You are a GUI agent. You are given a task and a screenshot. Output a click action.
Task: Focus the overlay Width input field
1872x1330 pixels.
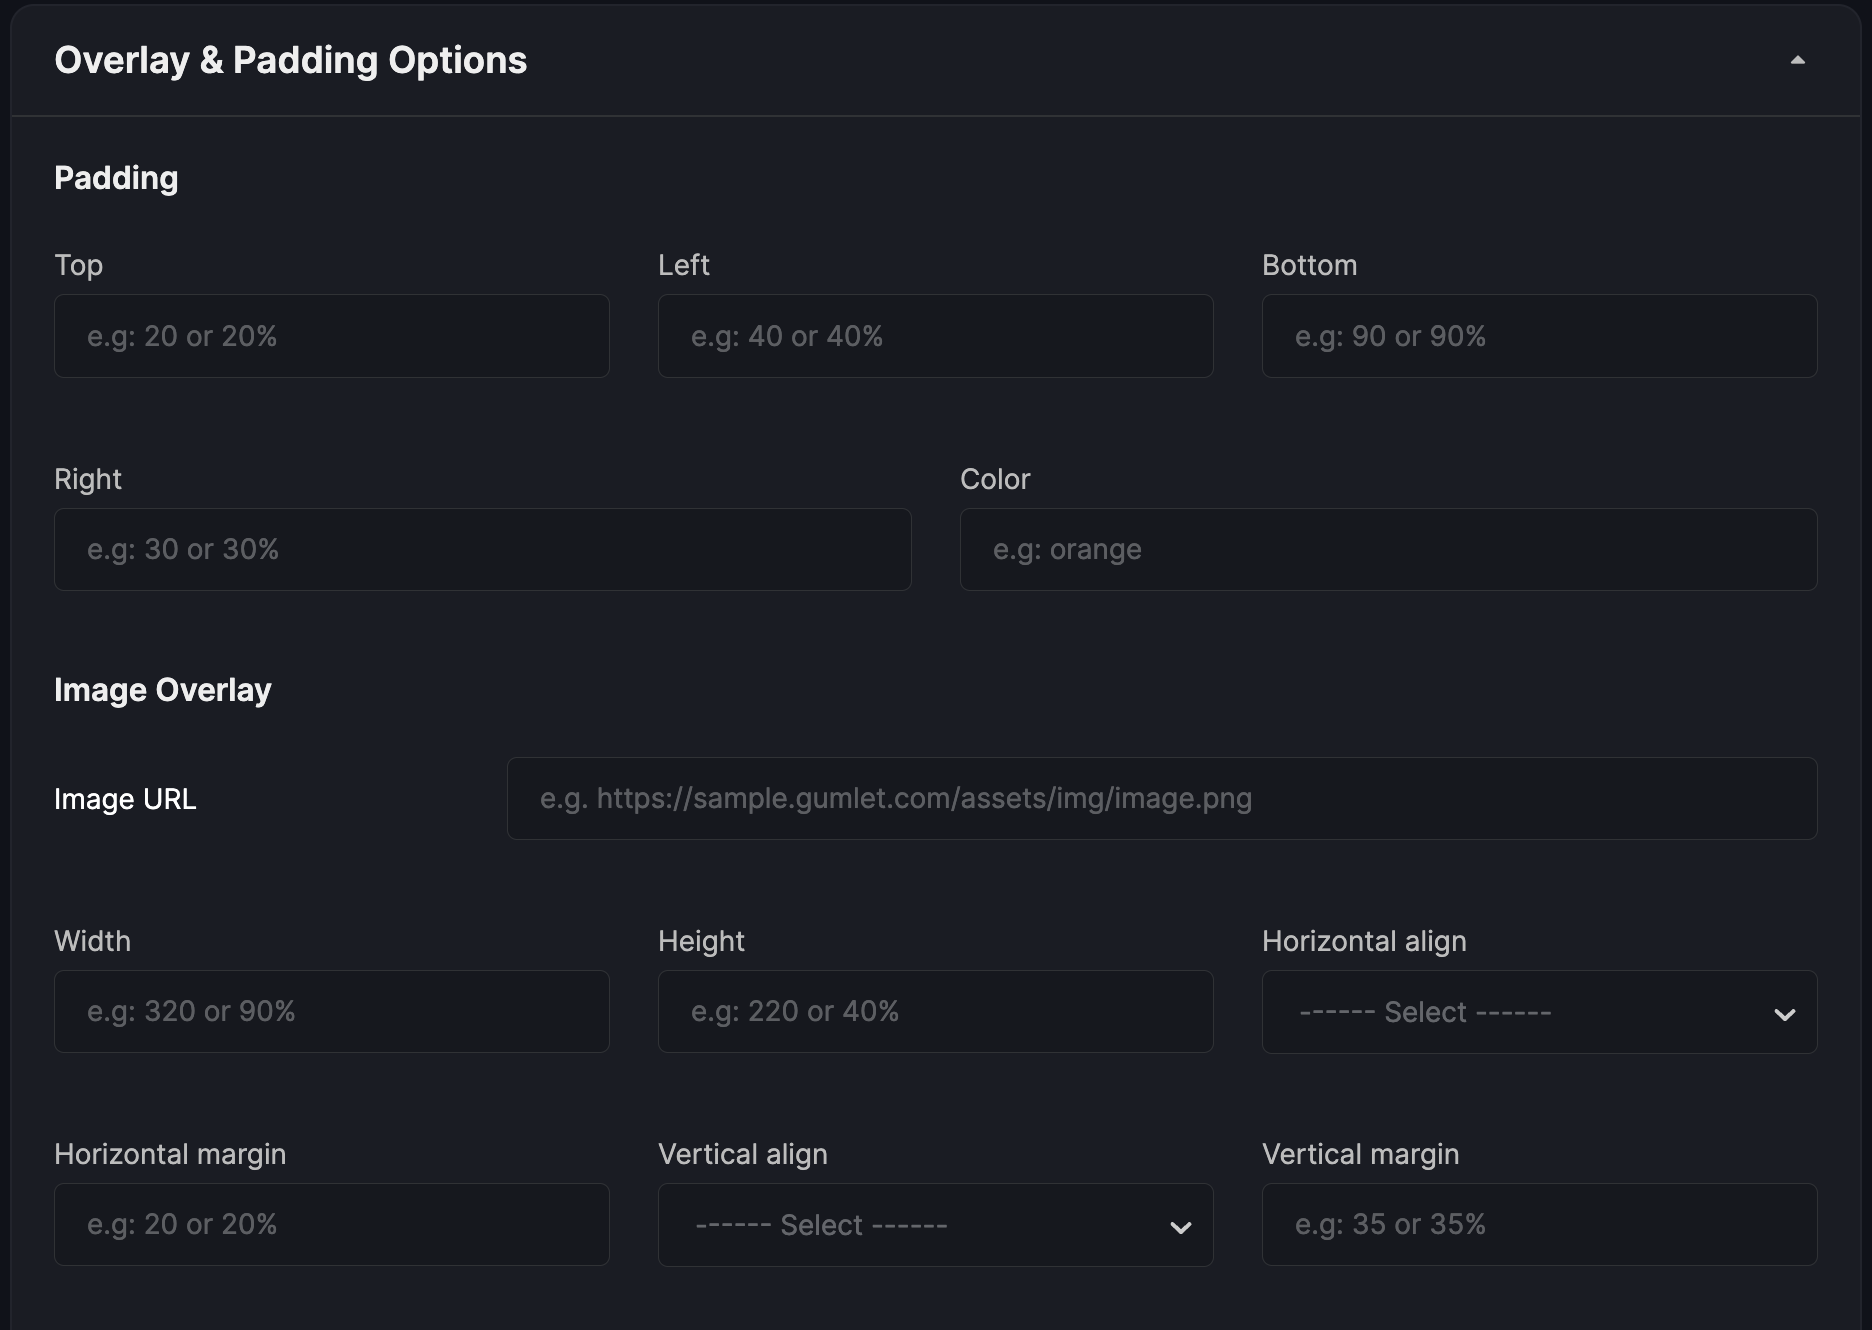click(x=332, y=1011)
